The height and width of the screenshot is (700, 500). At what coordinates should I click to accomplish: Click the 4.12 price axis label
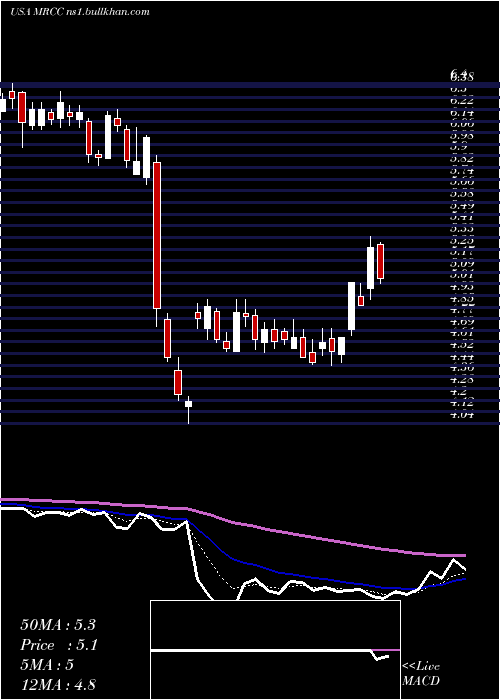coord(462,403)
